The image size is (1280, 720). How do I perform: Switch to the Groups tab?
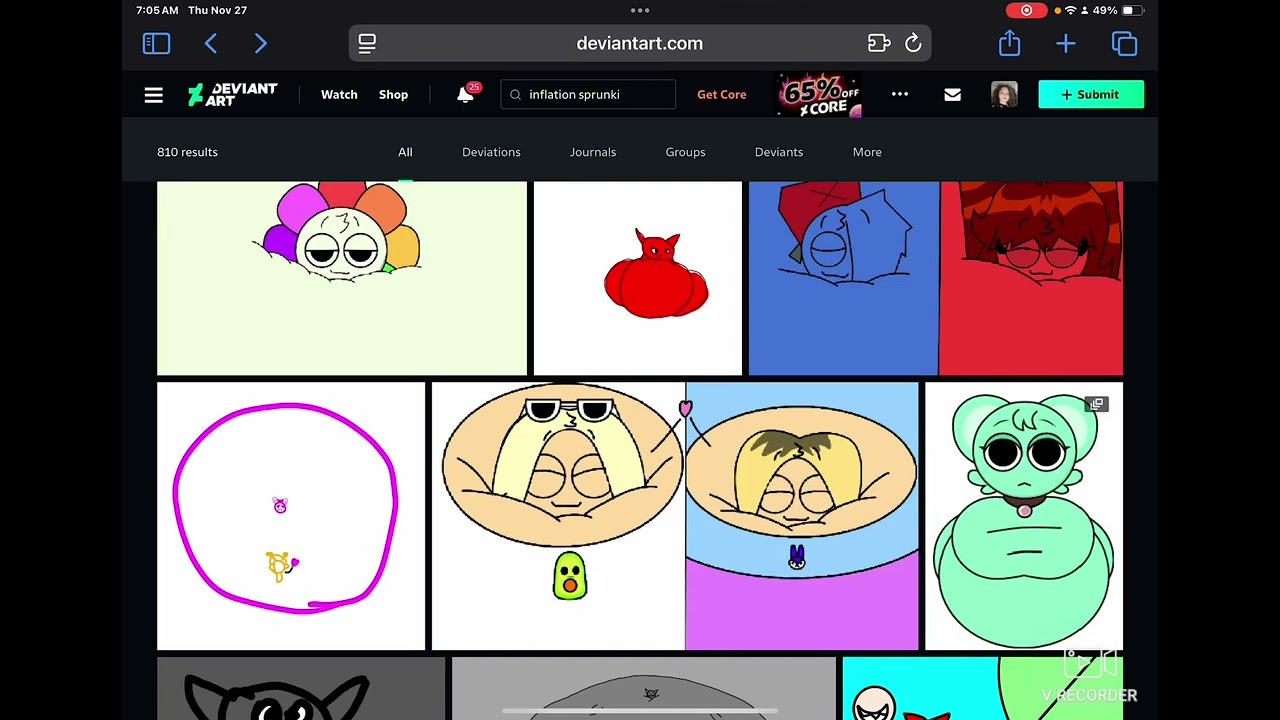coord(685,152)
